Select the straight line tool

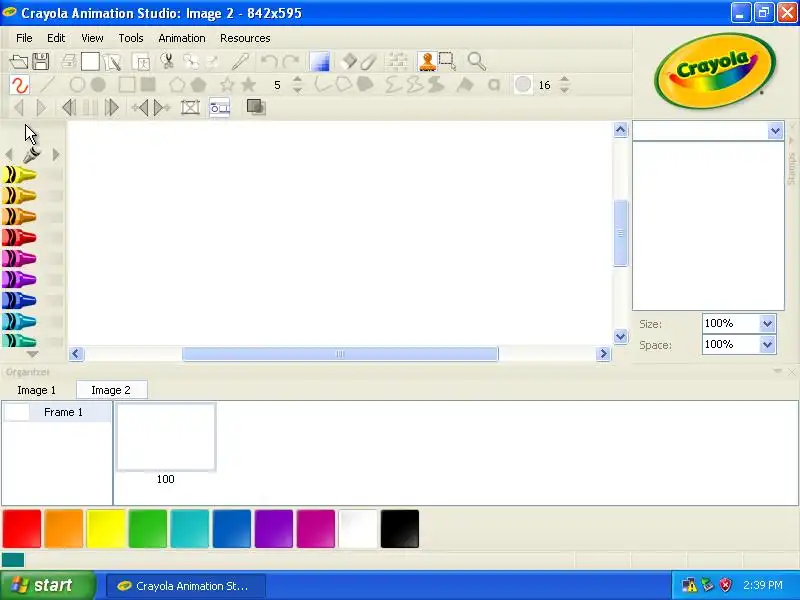click(x=47, y=85)
